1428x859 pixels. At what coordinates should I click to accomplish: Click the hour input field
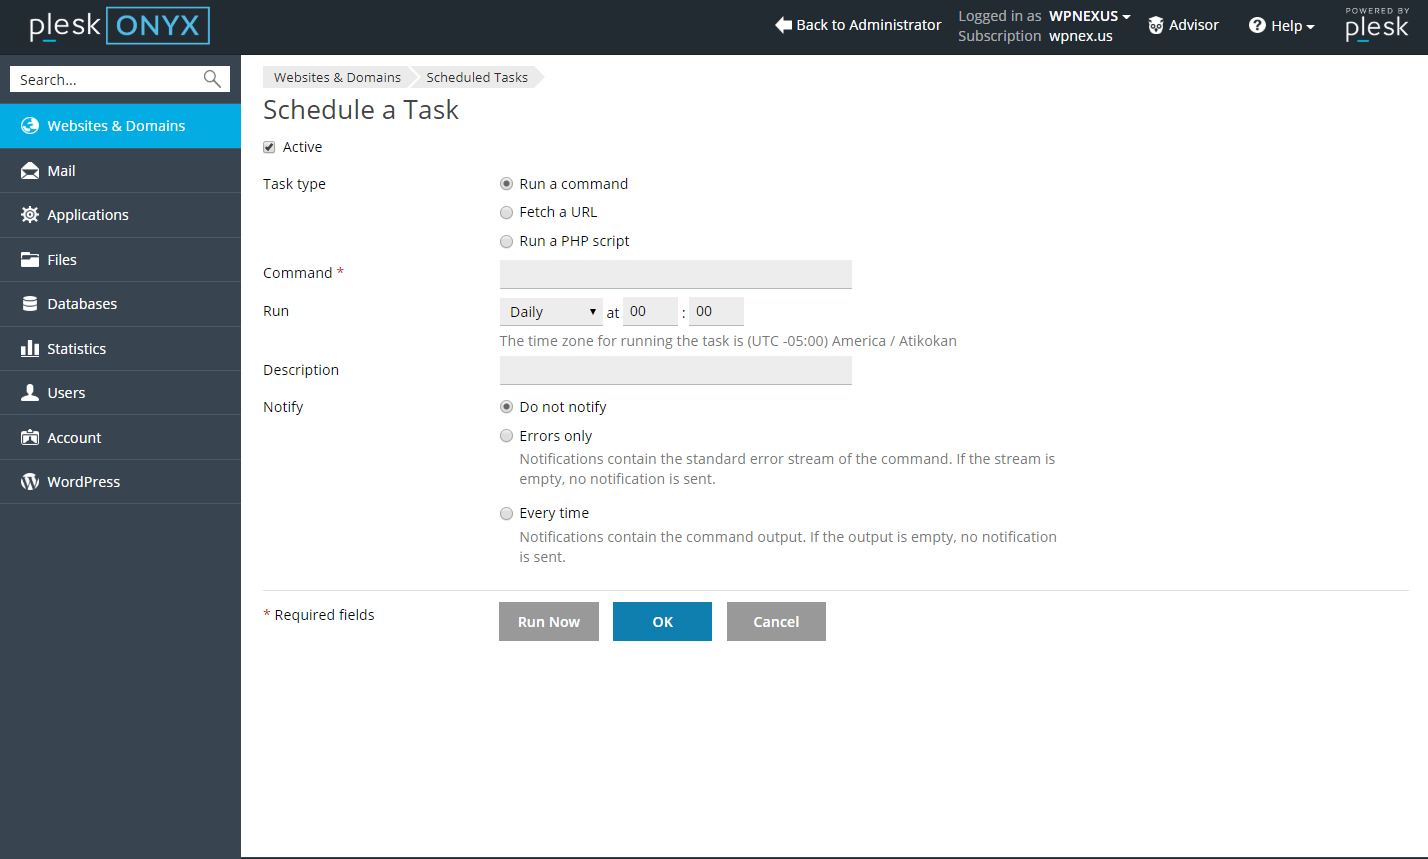650,311
